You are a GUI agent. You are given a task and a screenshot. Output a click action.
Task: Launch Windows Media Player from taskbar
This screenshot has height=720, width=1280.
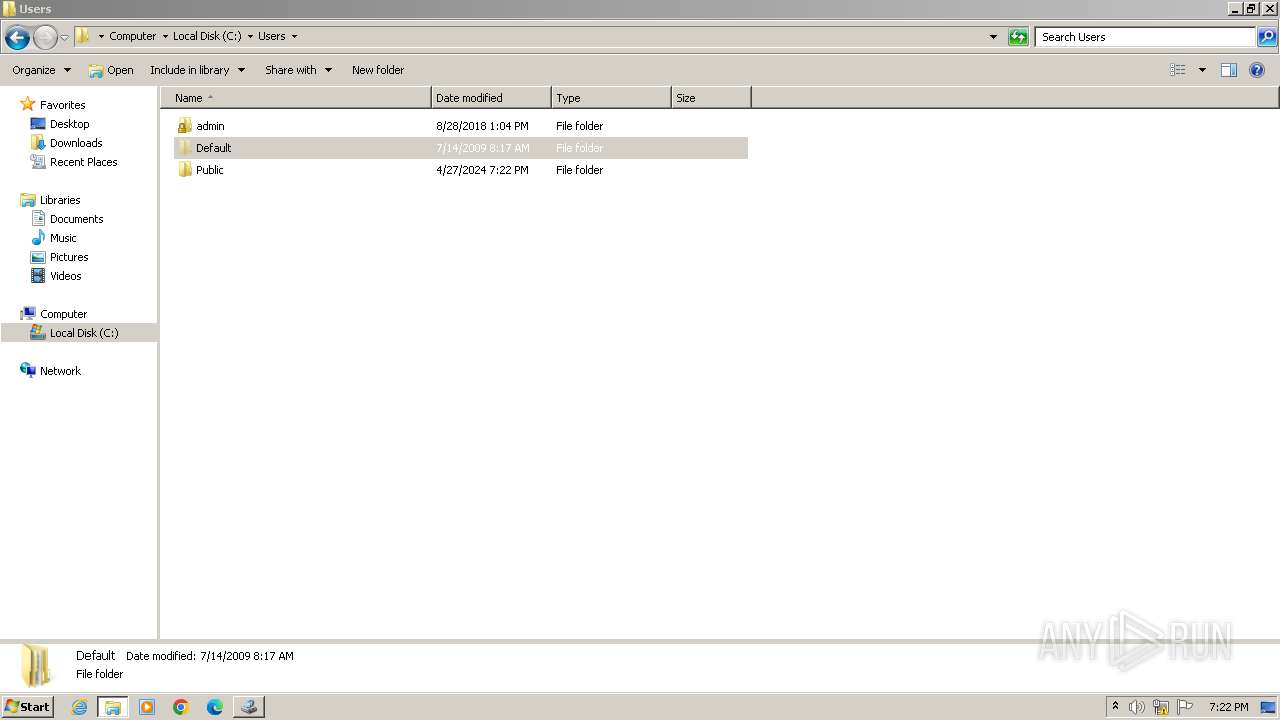coord(147,707)
